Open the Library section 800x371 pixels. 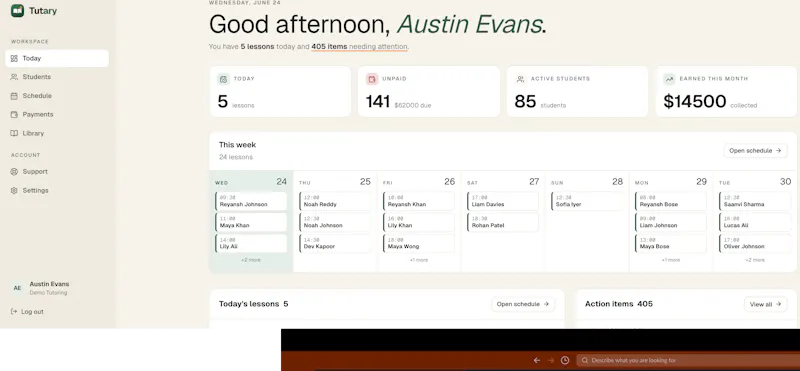pos(57,133)
